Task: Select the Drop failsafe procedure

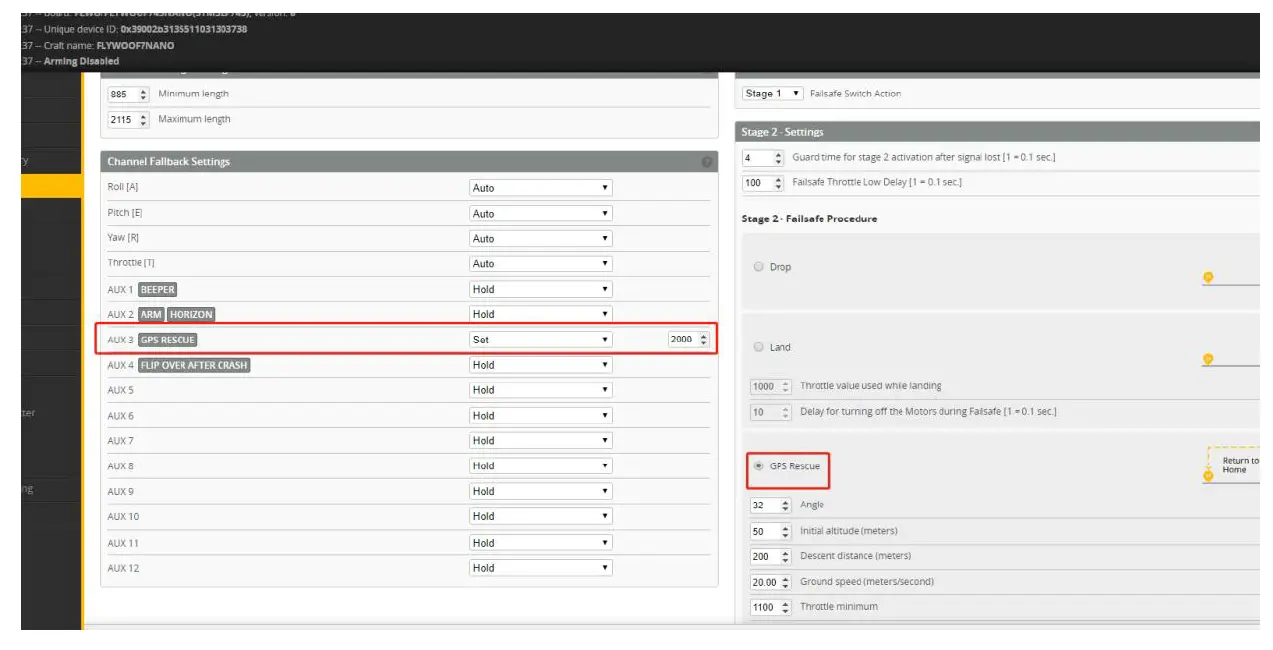Action: [758, 267]
